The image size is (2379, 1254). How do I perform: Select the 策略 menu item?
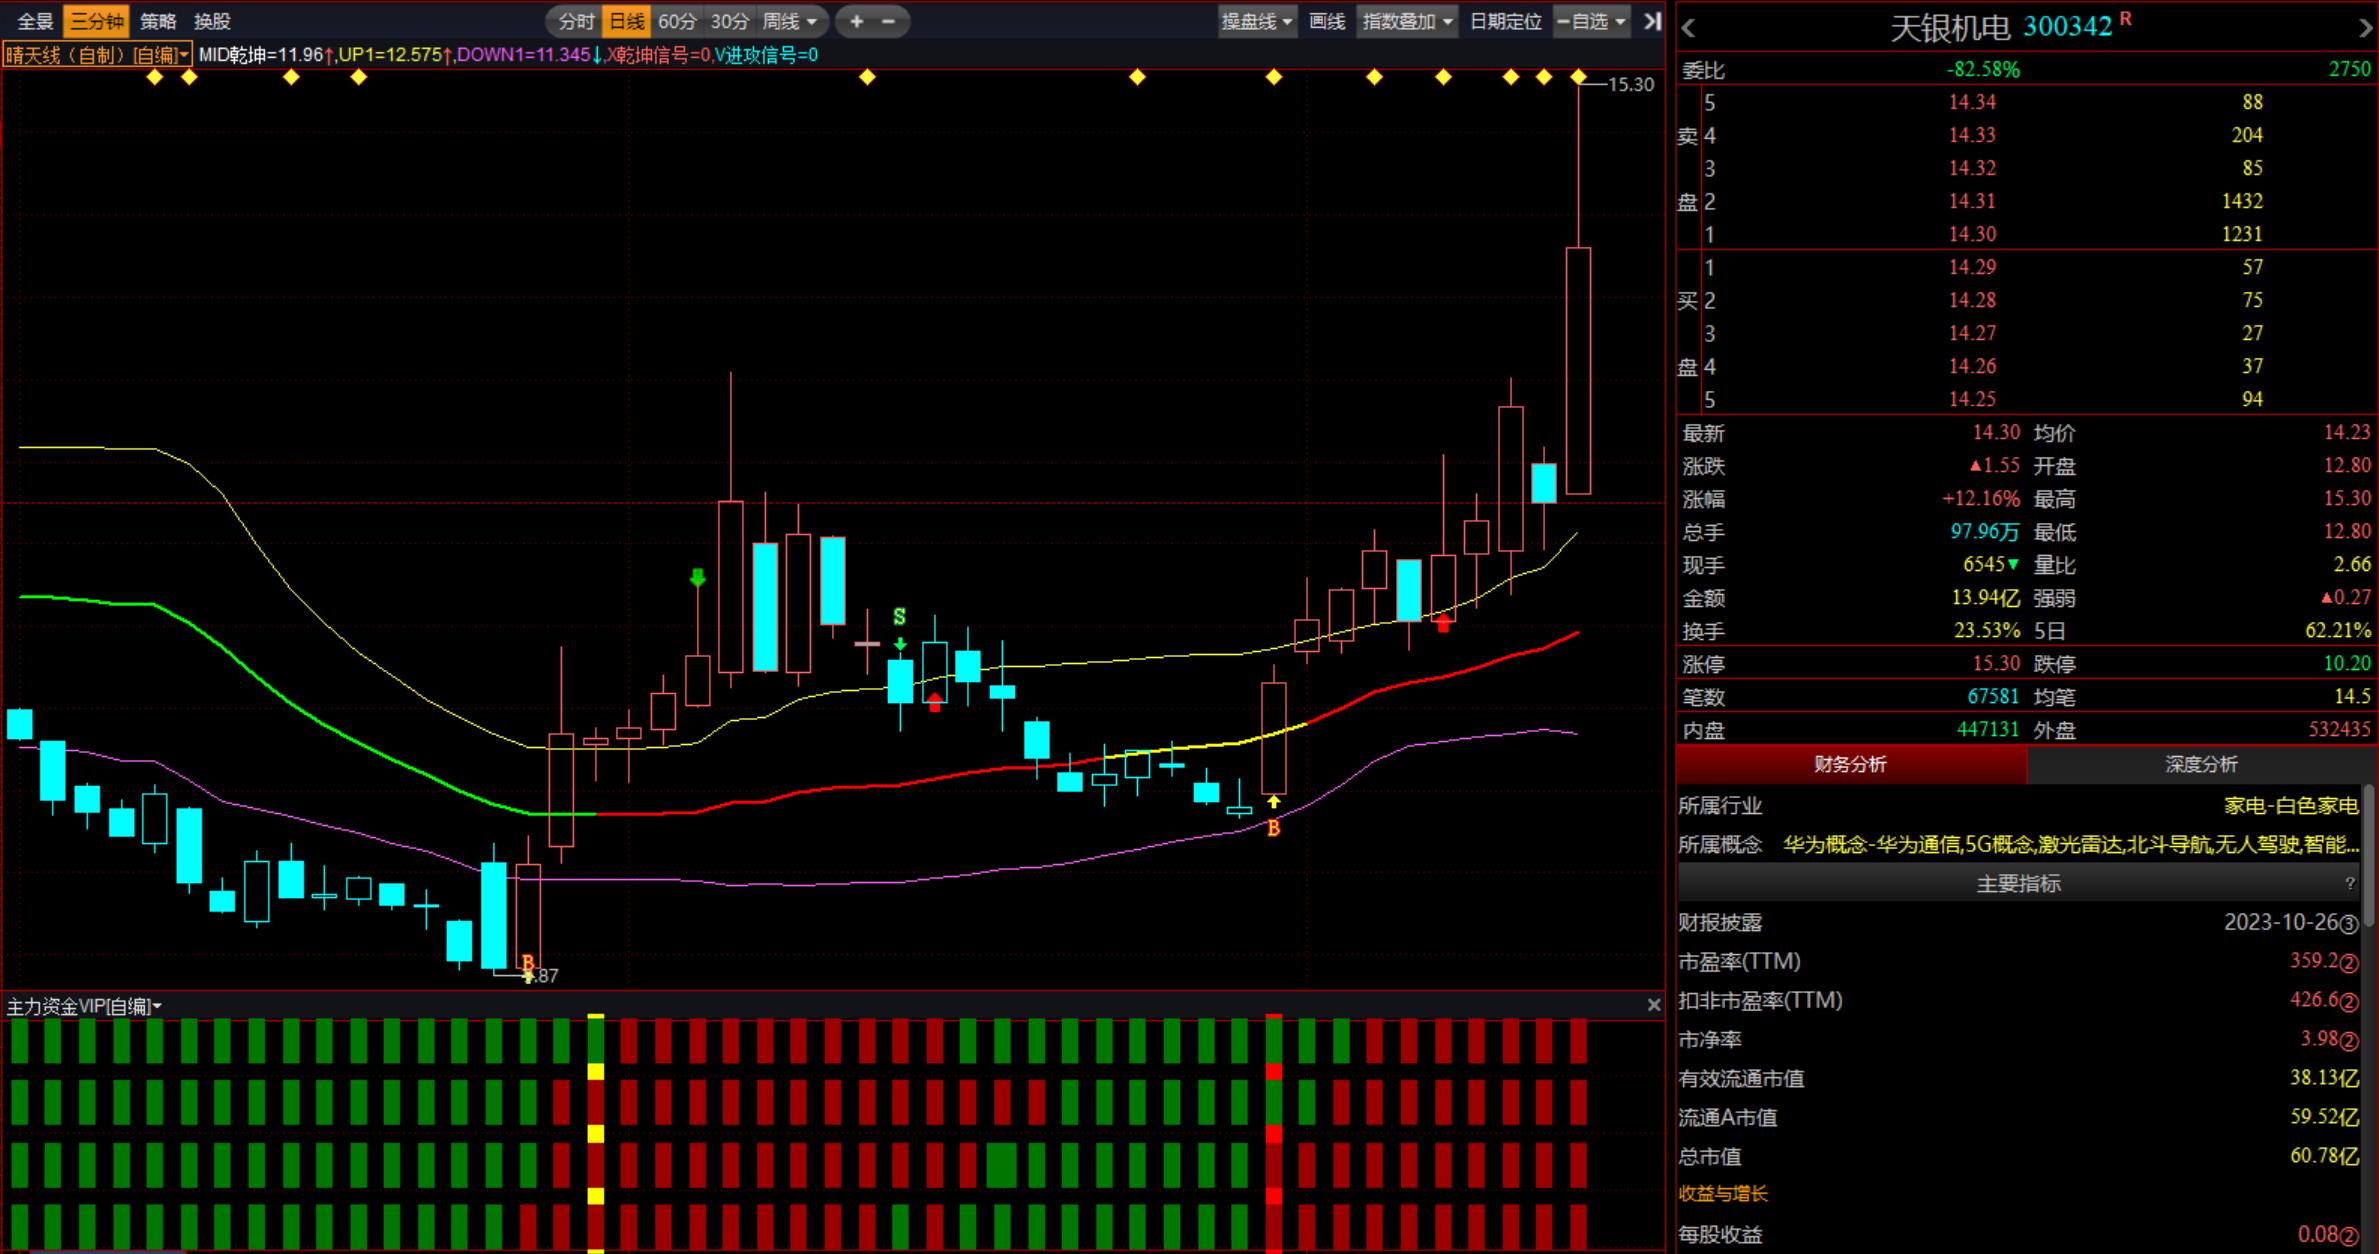(158, 21)
